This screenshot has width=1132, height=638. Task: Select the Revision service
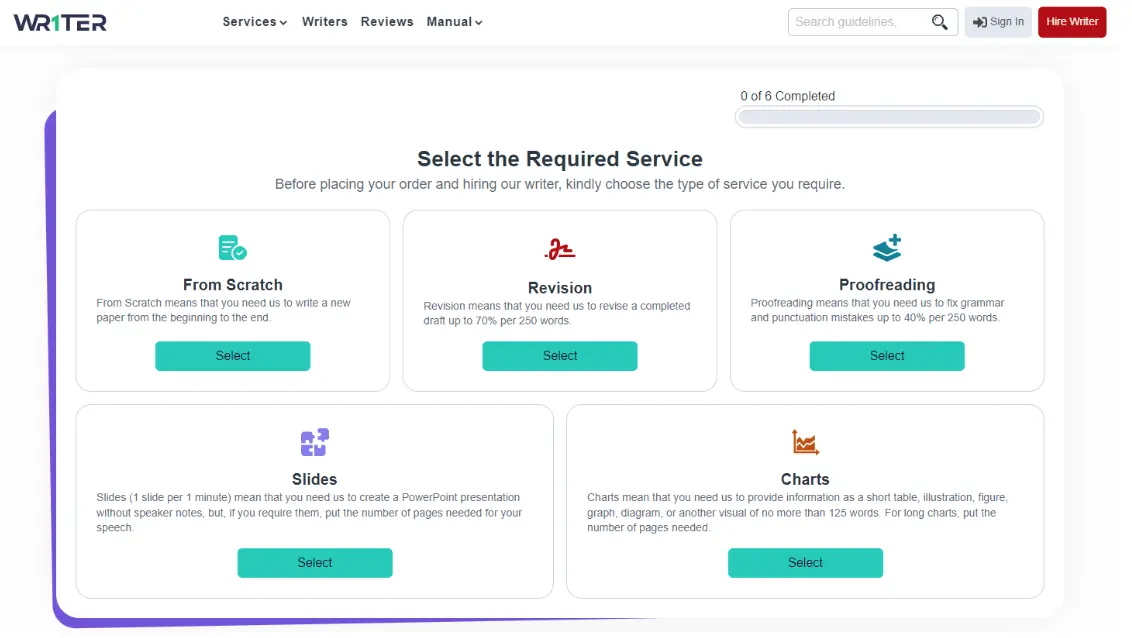click(560, 356)
